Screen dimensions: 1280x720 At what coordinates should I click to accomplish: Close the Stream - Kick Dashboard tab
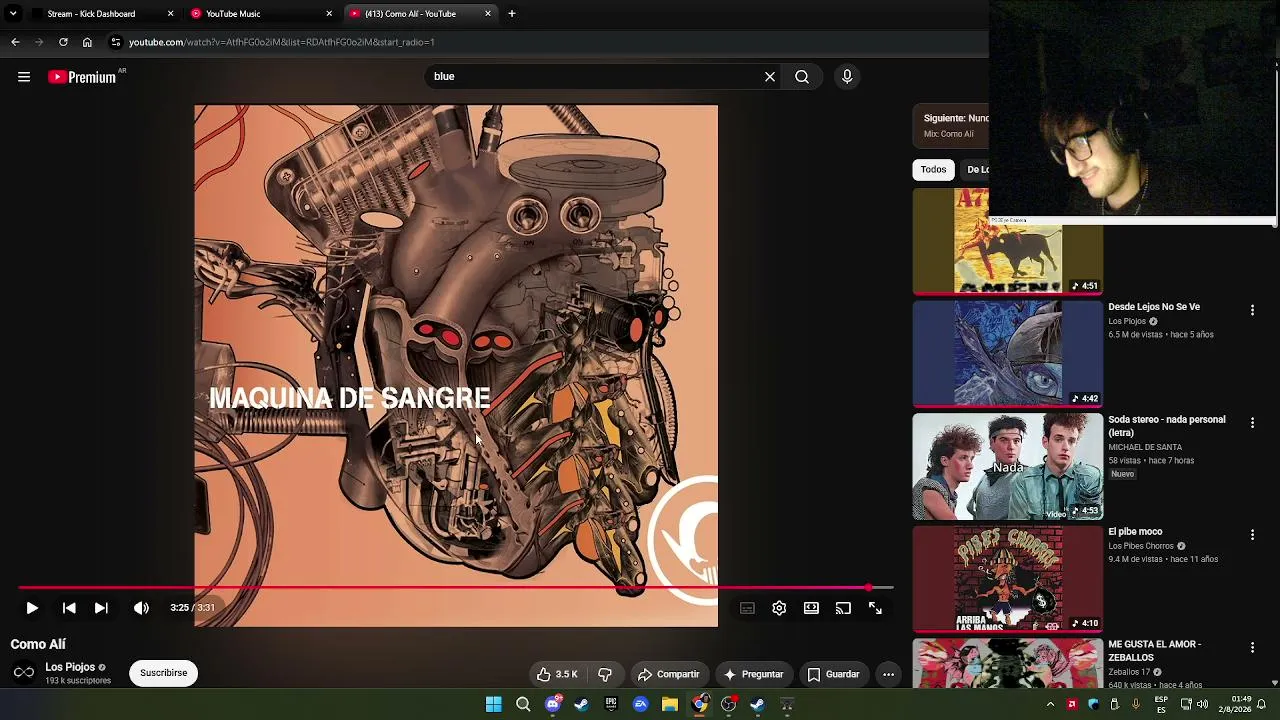[x=170, y=14]
